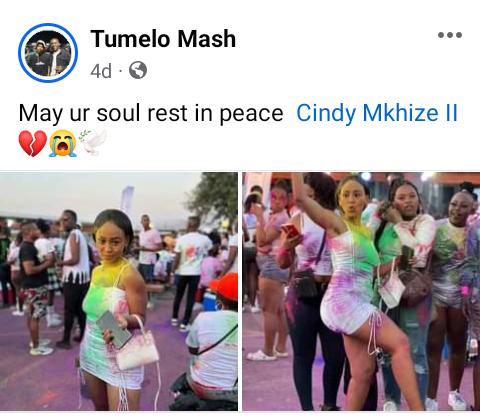
Task: Open tagged profile Cindy Mkhize II
Action: tap(377, 113)
